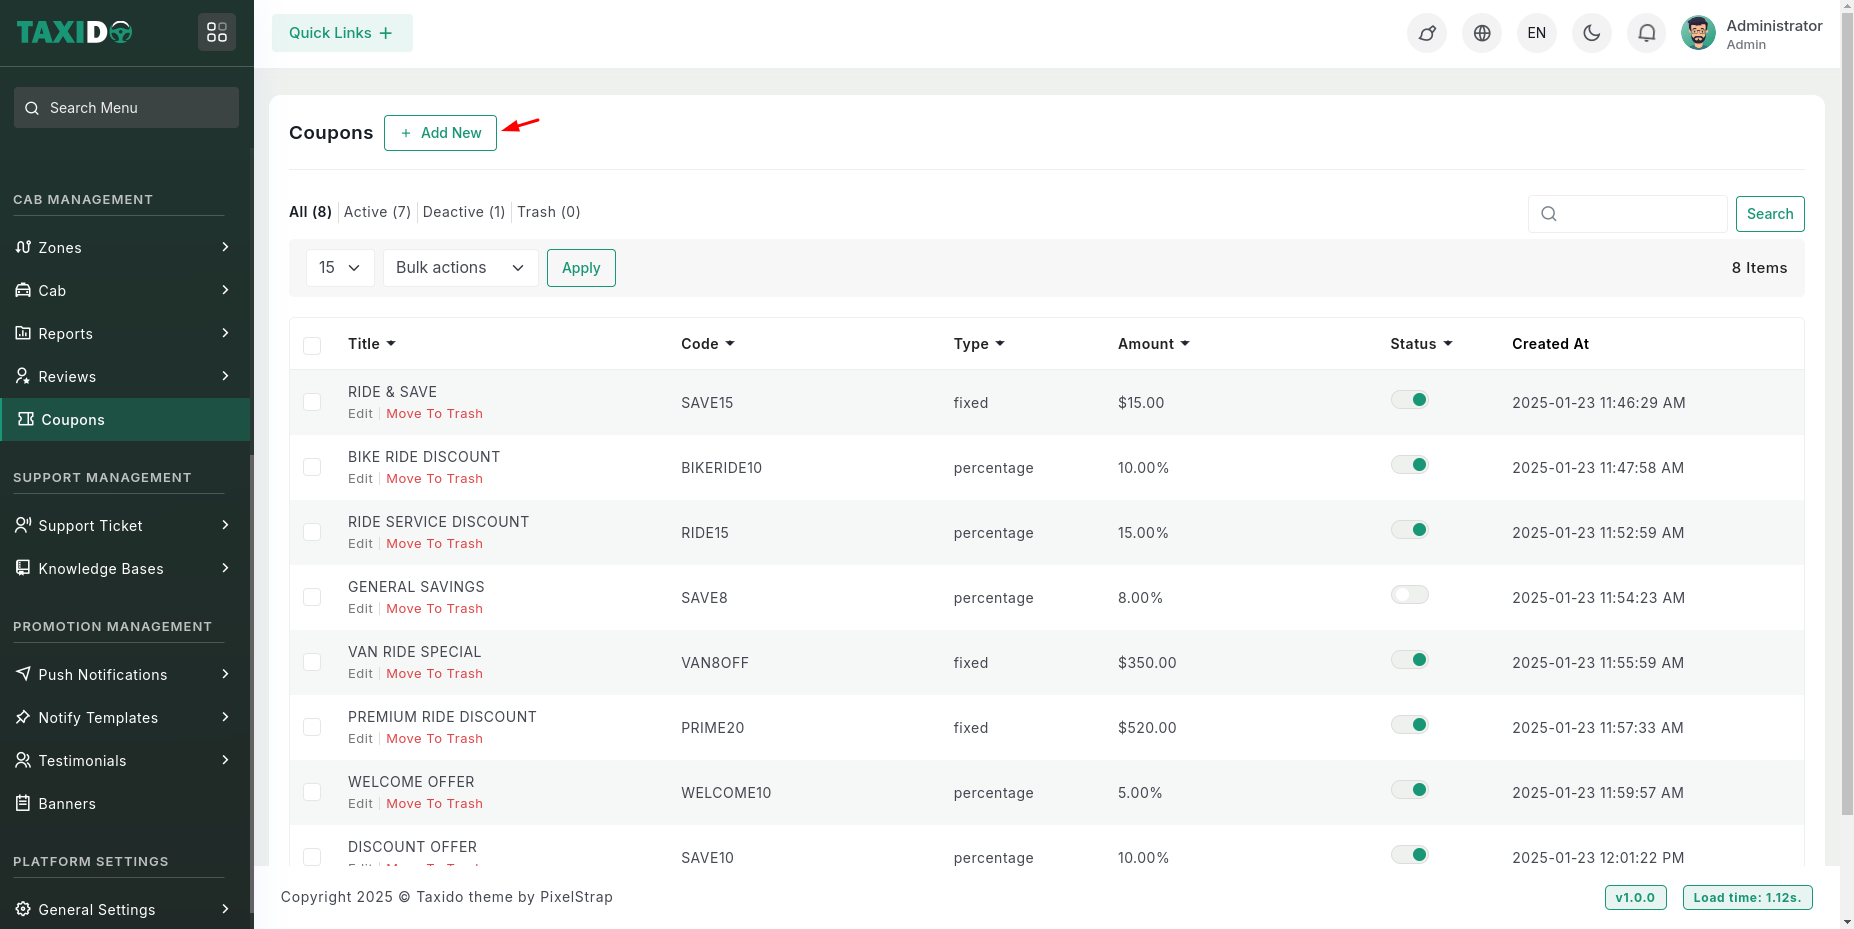Click the Add New coupon button
Viewport: 1854px width, 929px height.
[x=440, y=133]
